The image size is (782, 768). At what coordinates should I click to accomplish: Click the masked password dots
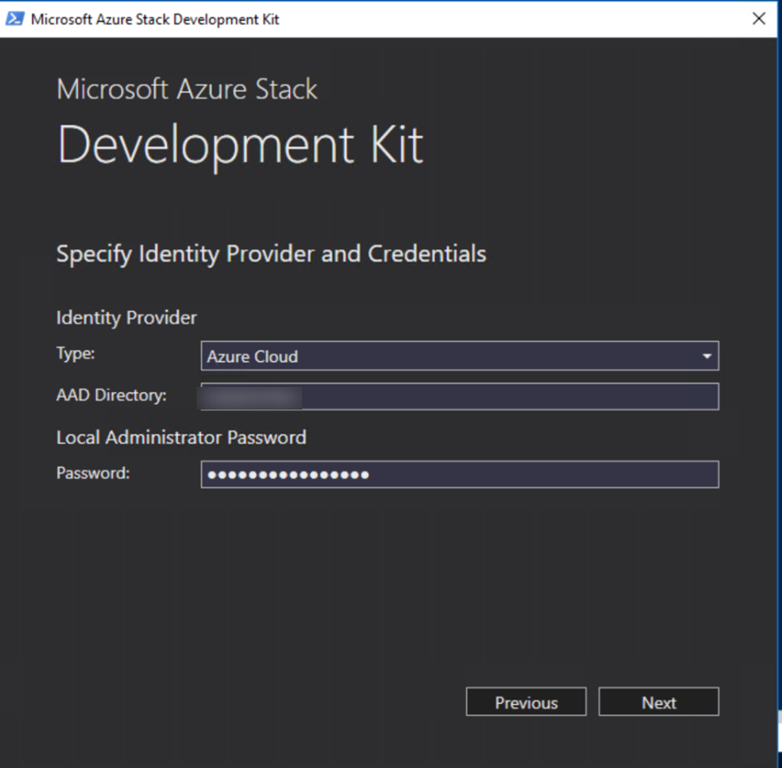tap(288, 474)
